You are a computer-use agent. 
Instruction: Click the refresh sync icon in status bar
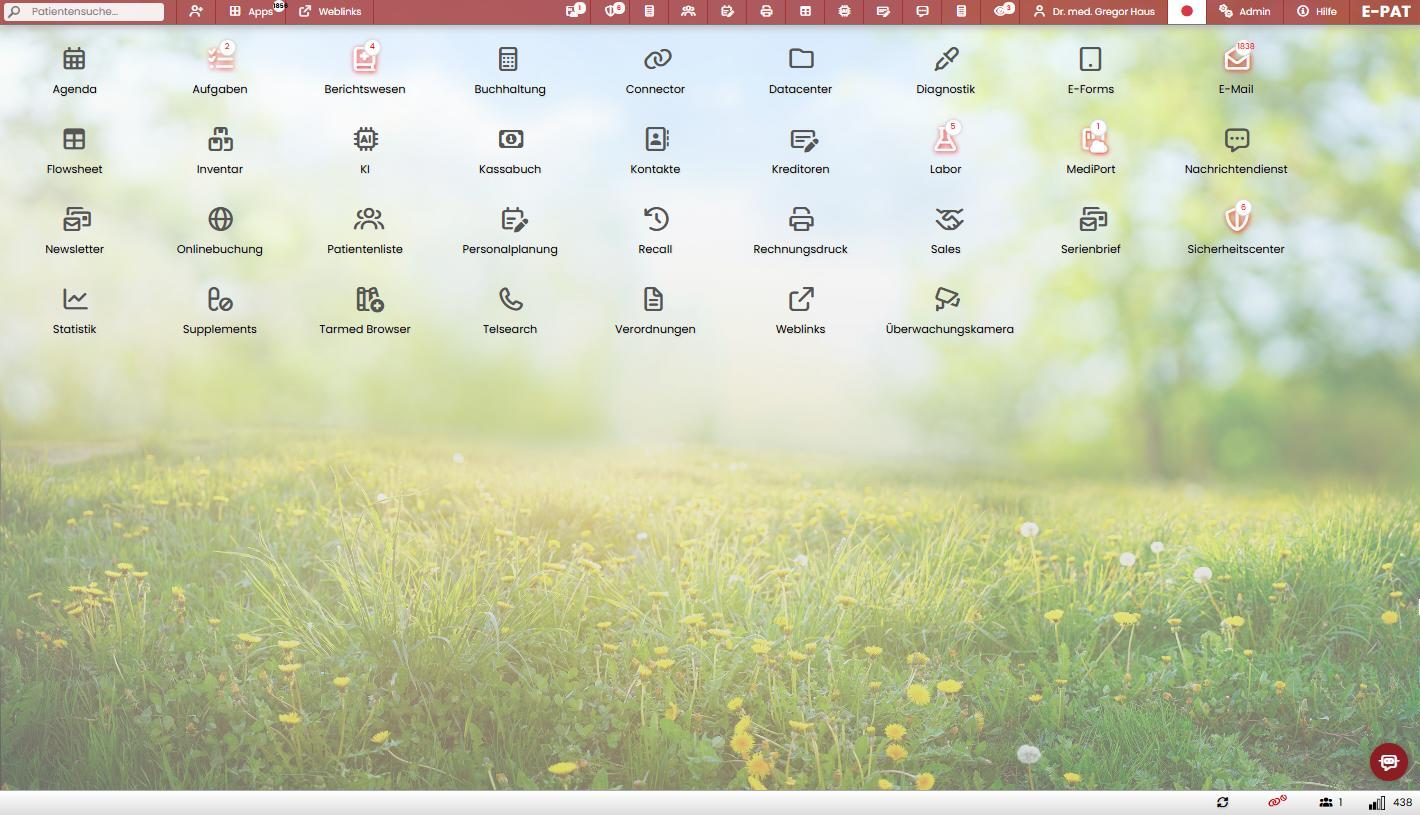coord(1222,802)
